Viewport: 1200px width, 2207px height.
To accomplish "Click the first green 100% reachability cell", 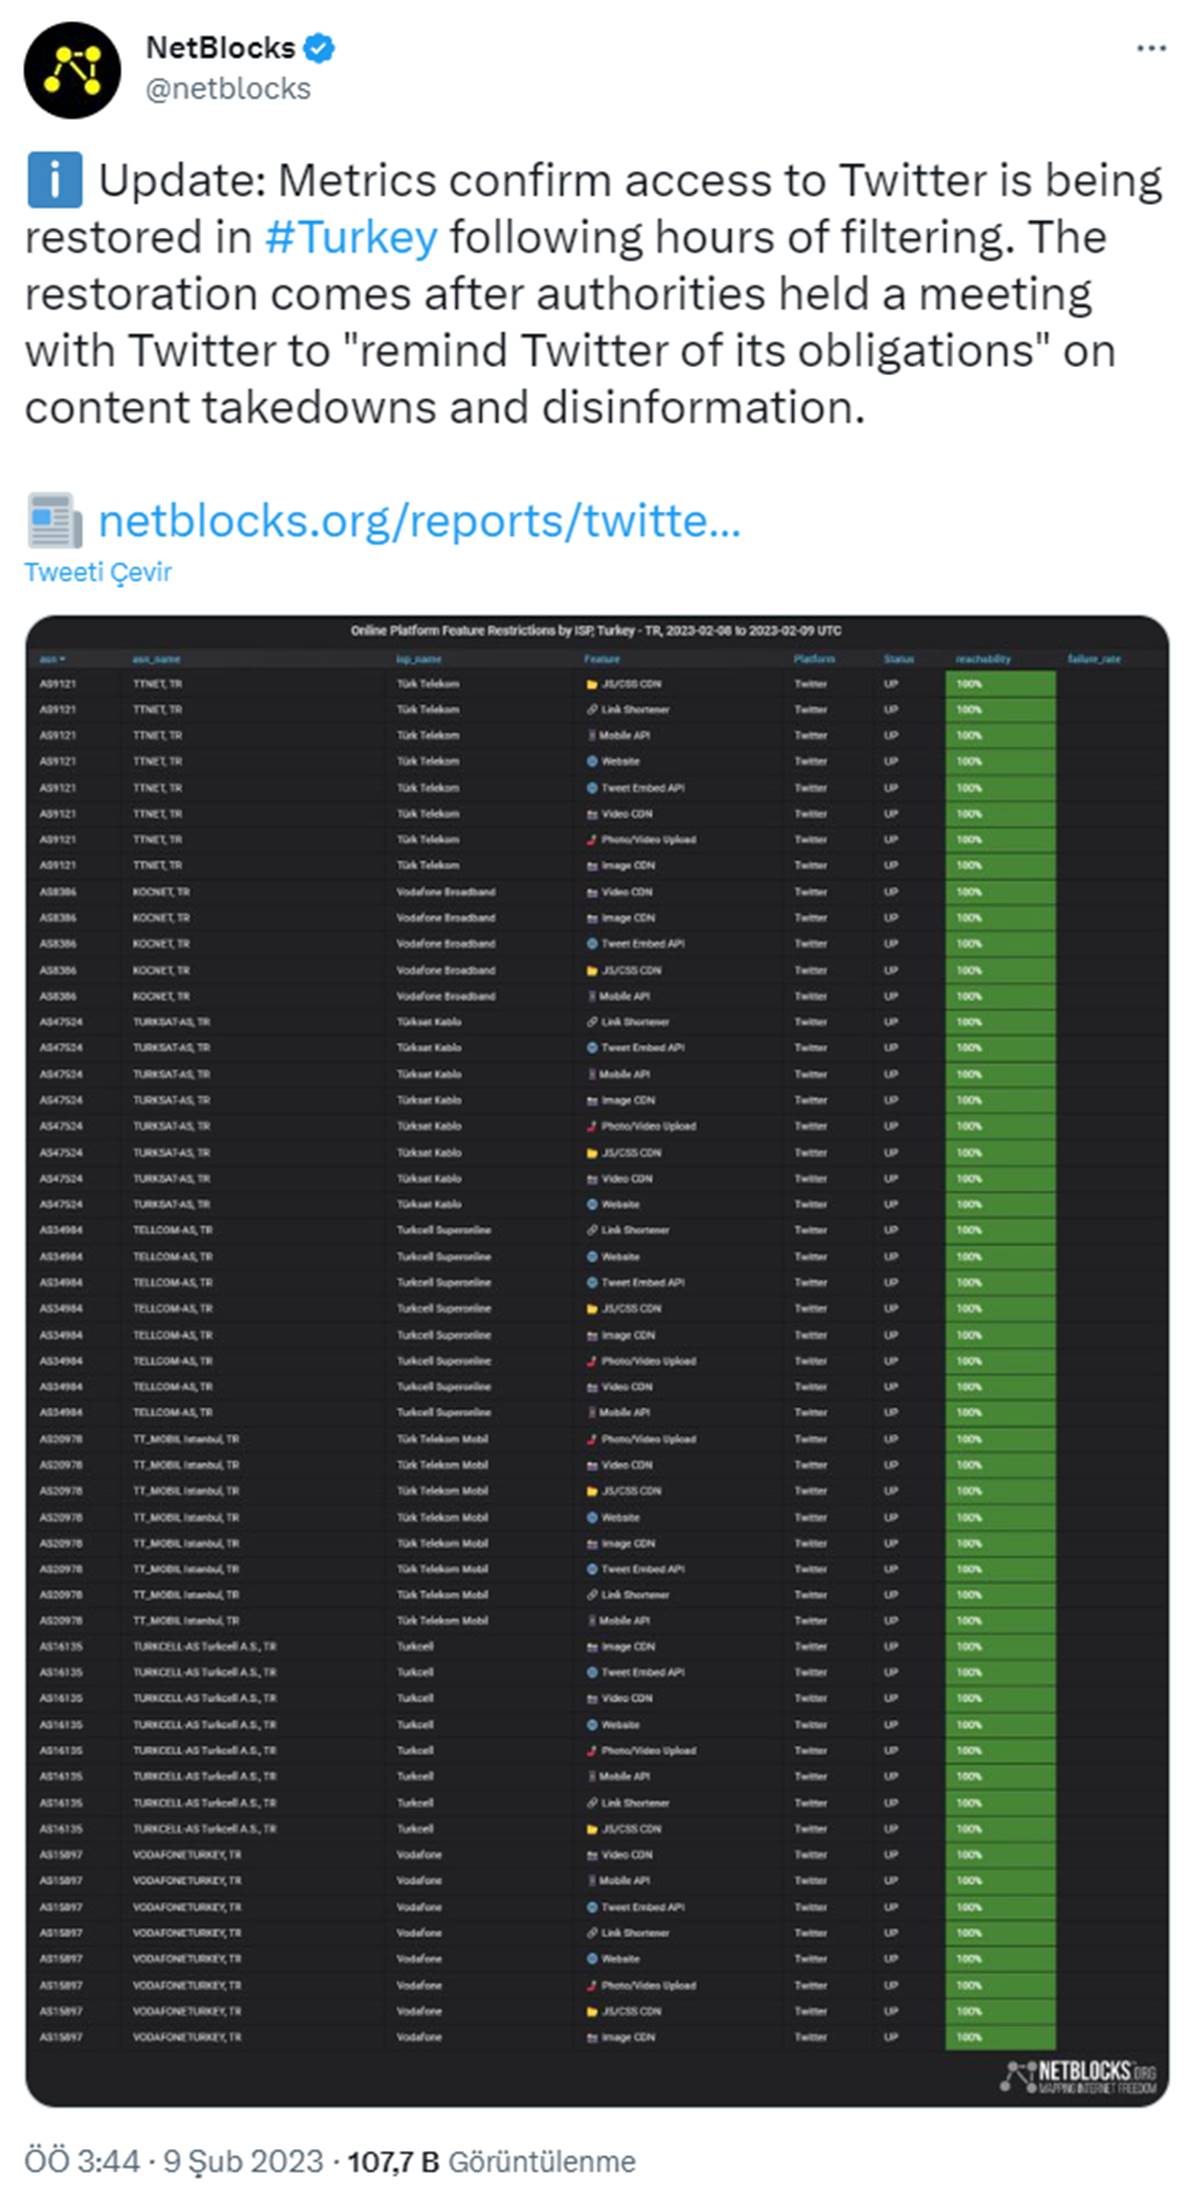I will tap(999, 684).
